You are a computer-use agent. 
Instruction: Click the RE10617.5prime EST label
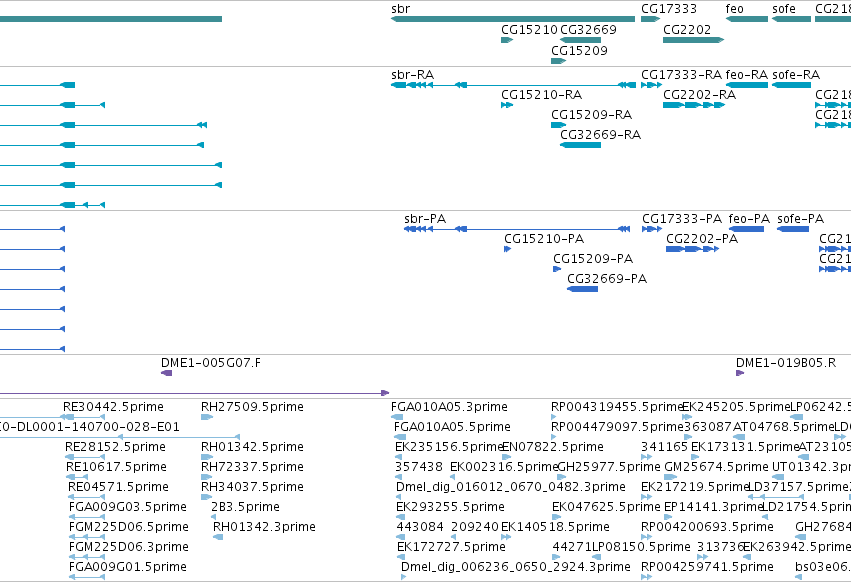click(116, 467)
